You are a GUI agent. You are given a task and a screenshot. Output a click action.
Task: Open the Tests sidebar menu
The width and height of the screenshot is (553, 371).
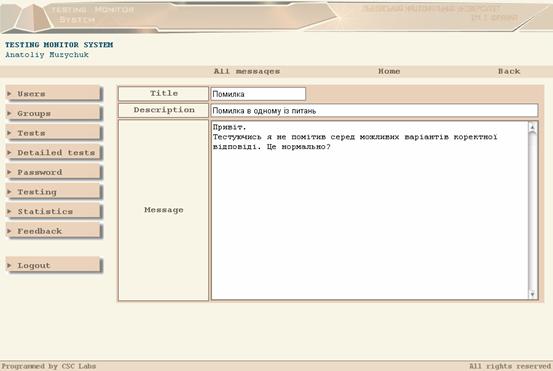54,133
